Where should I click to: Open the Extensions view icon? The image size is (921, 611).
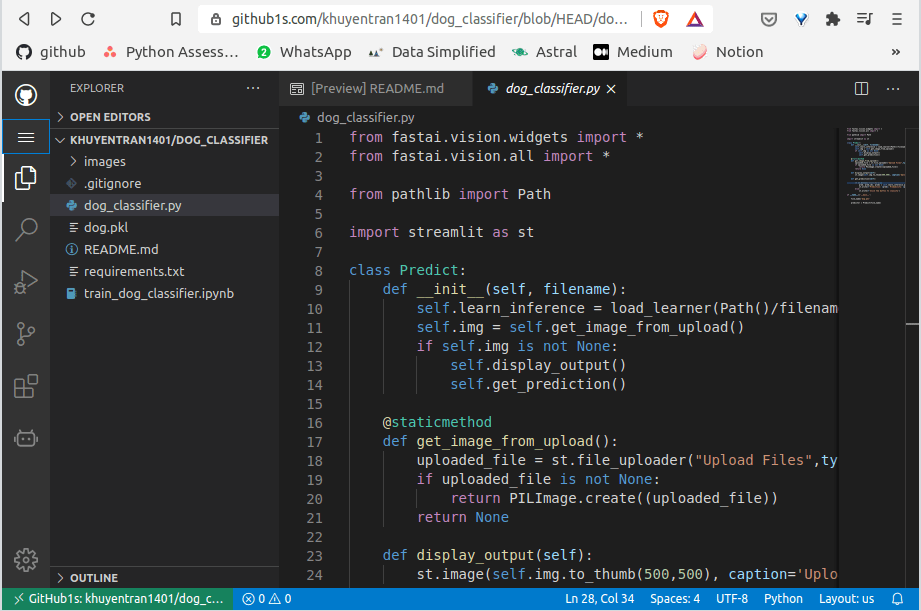[26, 386]
